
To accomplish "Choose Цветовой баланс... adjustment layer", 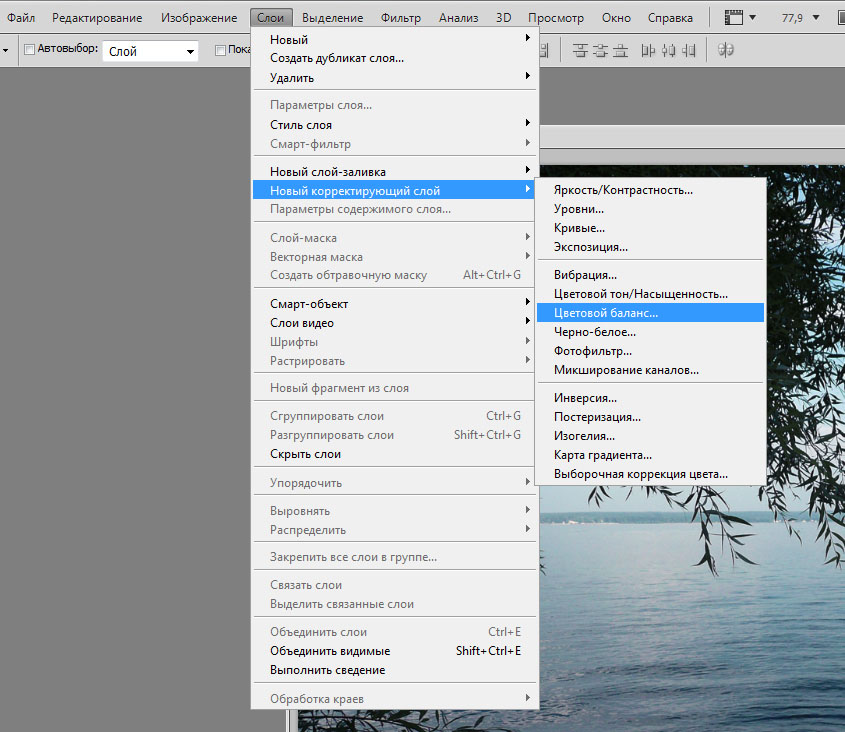I will (650, 313).
